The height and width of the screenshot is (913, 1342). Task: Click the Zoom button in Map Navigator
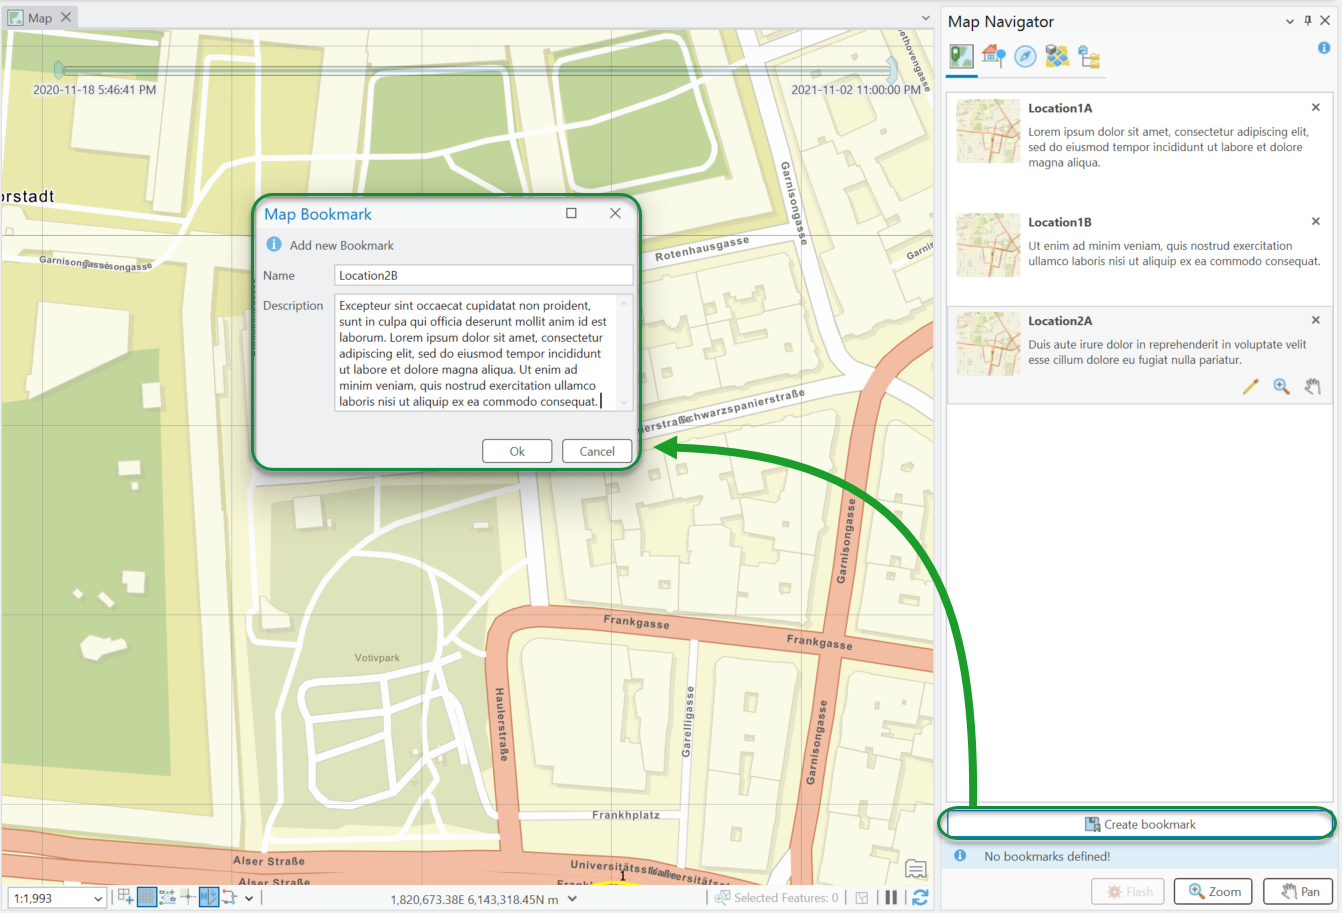point(1214,891)
